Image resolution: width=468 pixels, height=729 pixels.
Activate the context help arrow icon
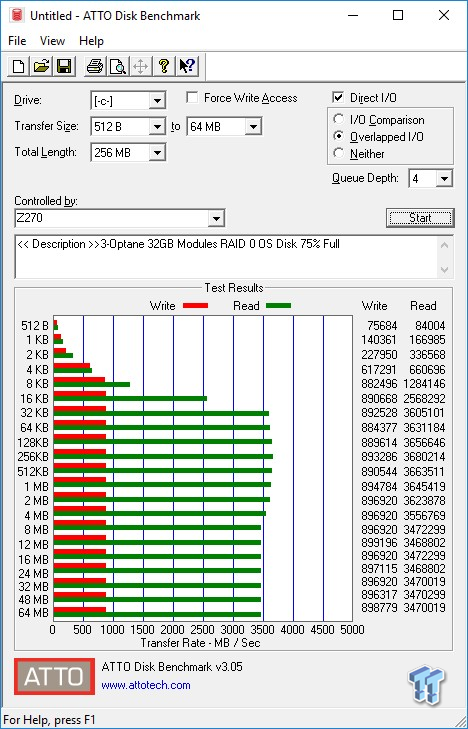(x=187, y=66)
